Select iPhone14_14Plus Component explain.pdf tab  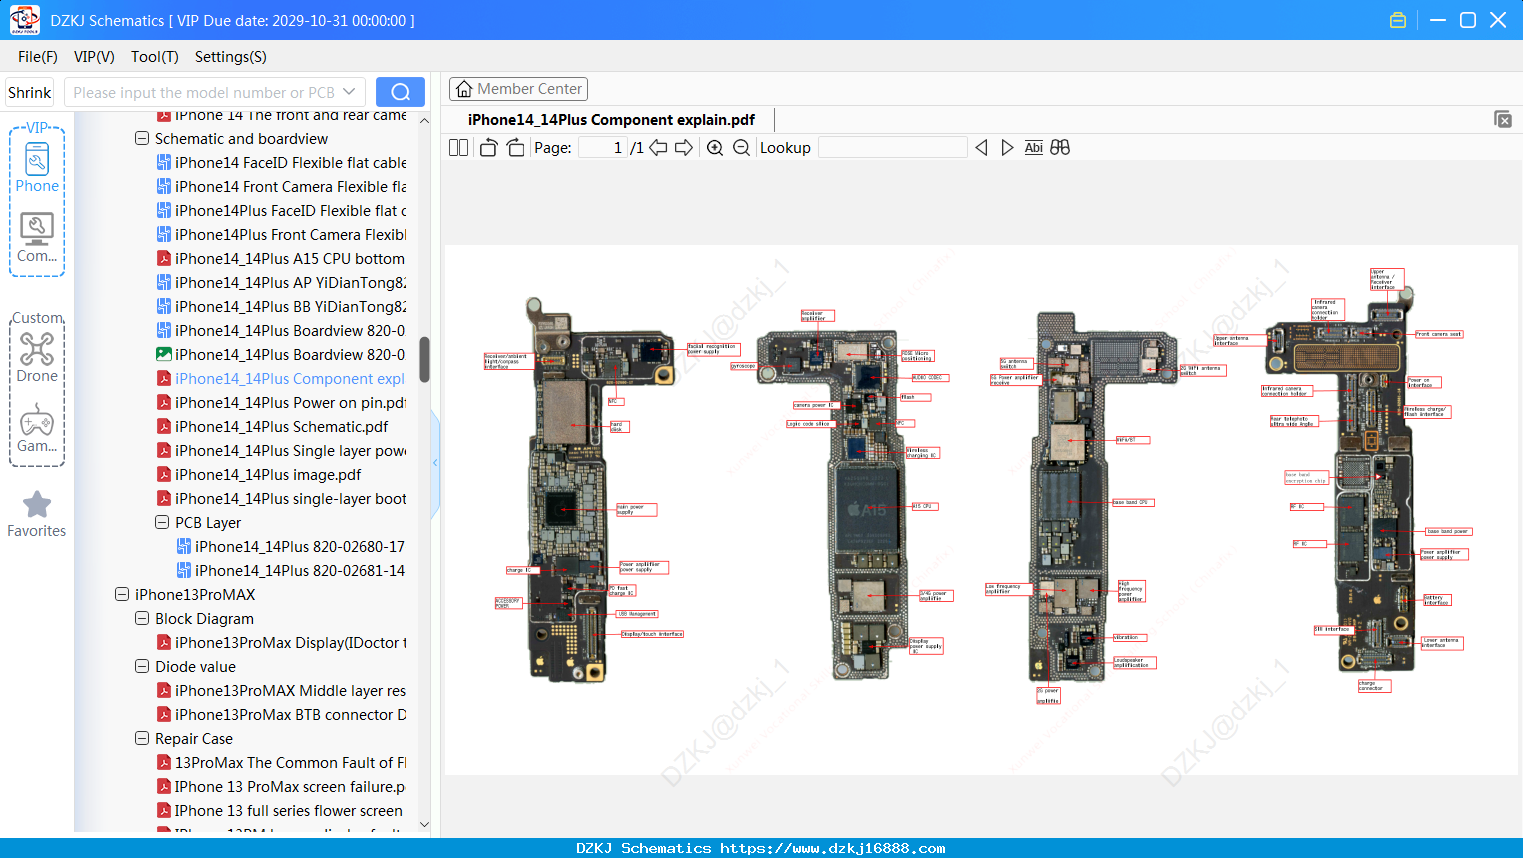(x=611, y=119)
